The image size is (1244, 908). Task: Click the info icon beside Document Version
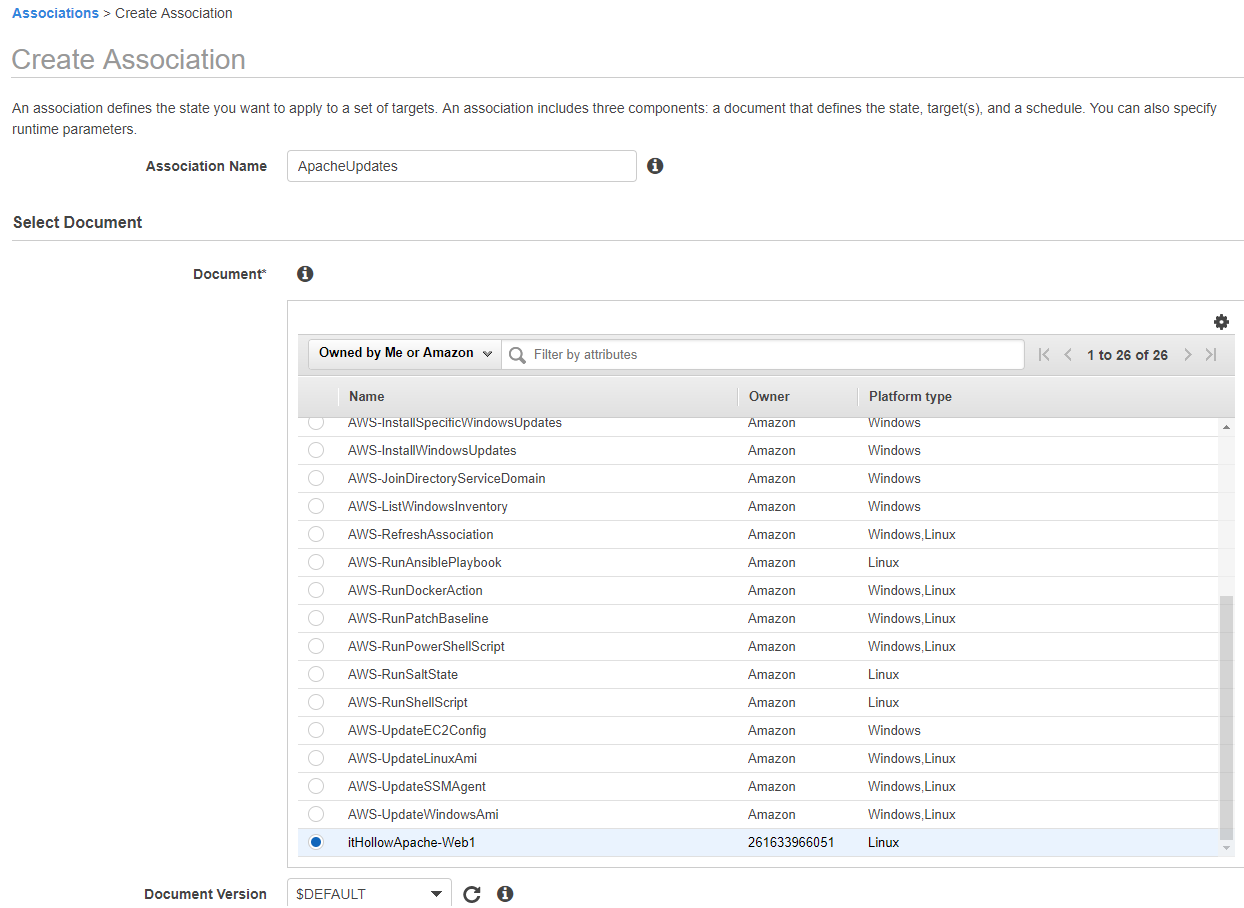click(505, 894)
